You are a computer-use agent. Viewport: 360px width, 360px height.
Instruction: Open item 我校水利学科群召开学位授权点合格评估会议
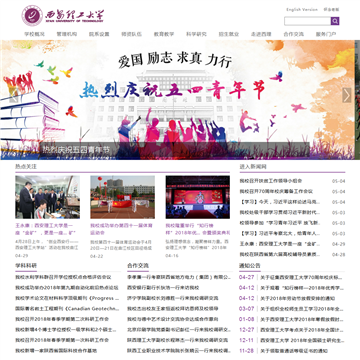(x=63, y=277)
